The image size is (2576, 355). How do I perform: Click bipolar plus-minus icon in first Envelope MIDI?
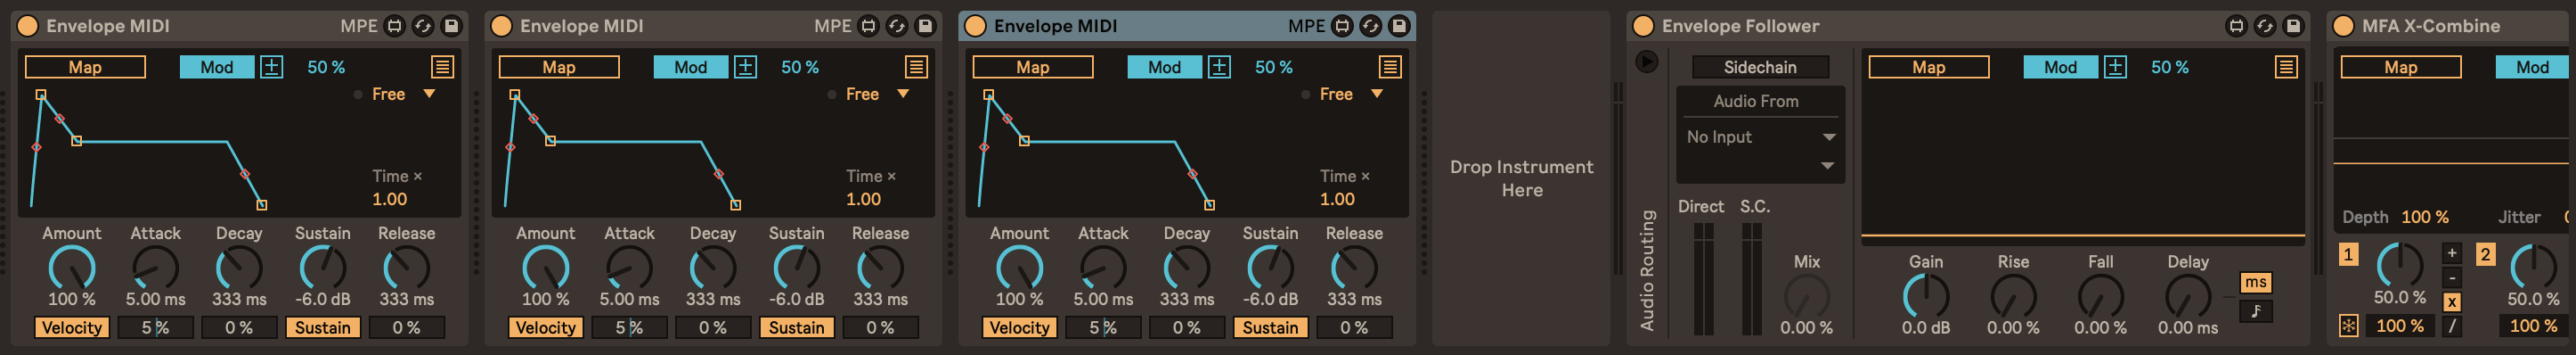[271, 67]
